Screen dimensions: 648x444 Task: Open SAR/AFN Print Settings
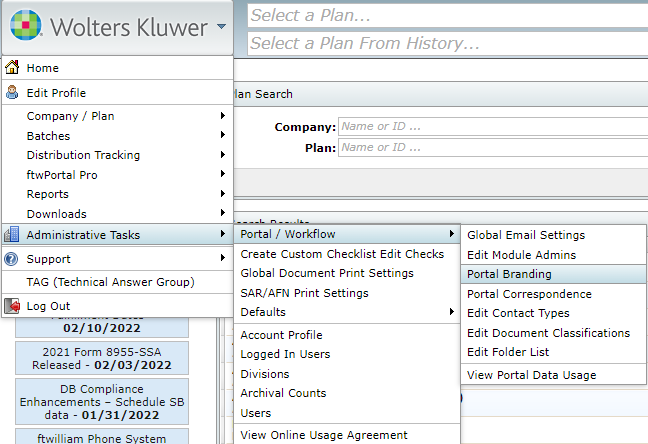pos(347,293)
